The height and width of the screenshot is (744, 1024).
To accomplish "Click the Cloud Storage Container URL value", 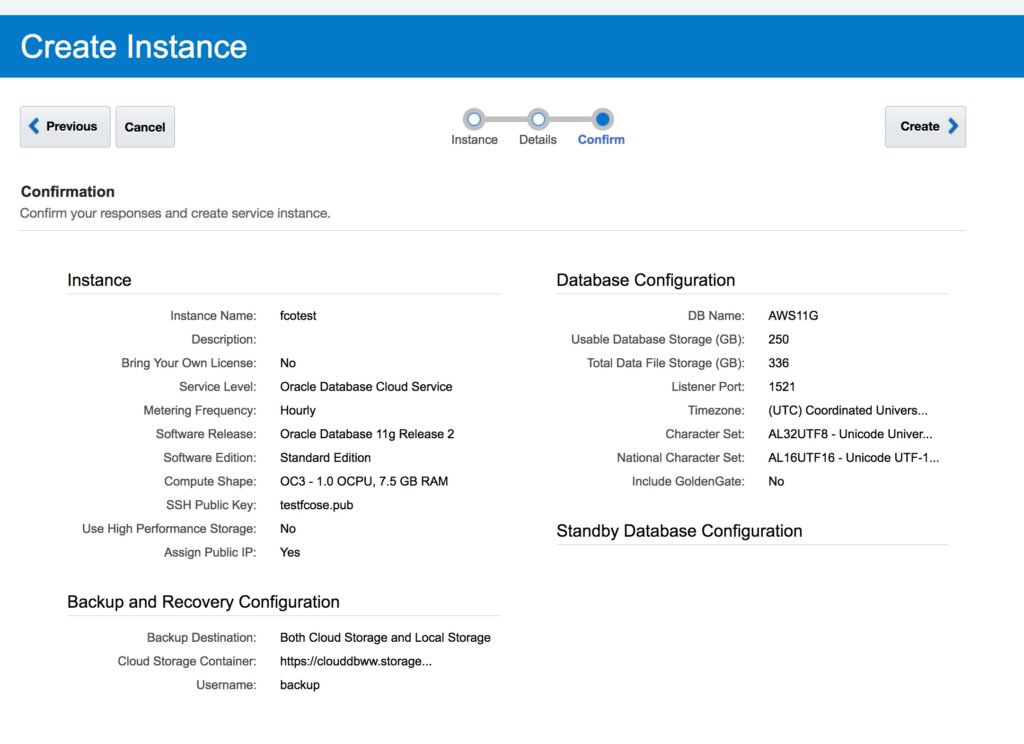I will [355, 662].
